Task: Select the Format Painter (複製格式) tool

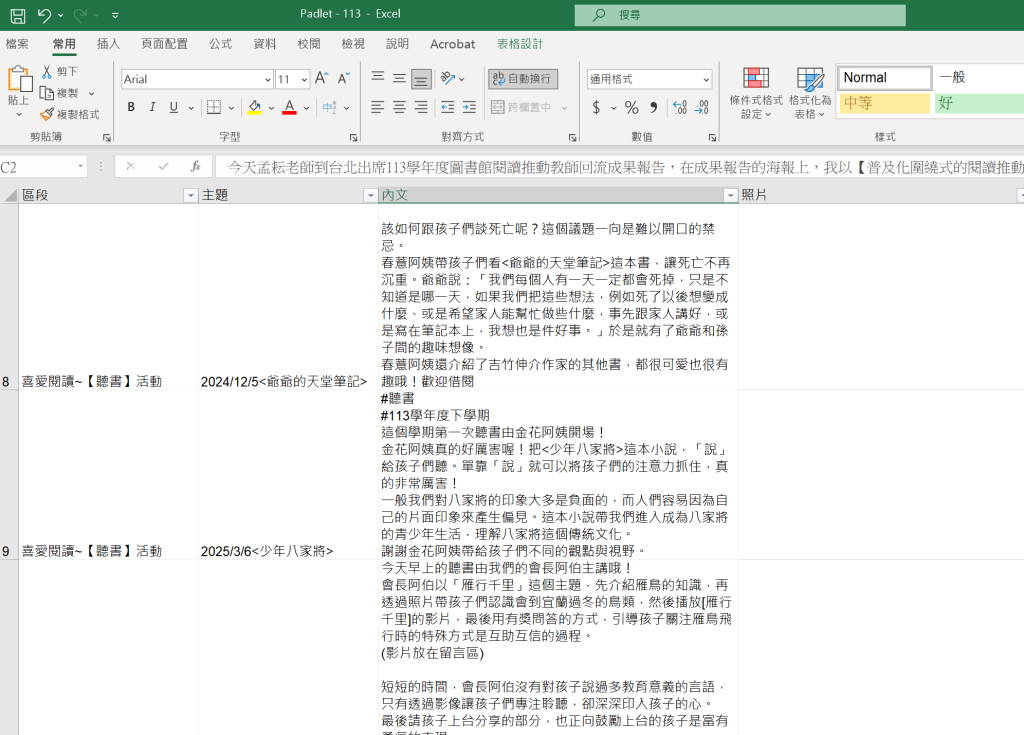Action: point(47,115)
